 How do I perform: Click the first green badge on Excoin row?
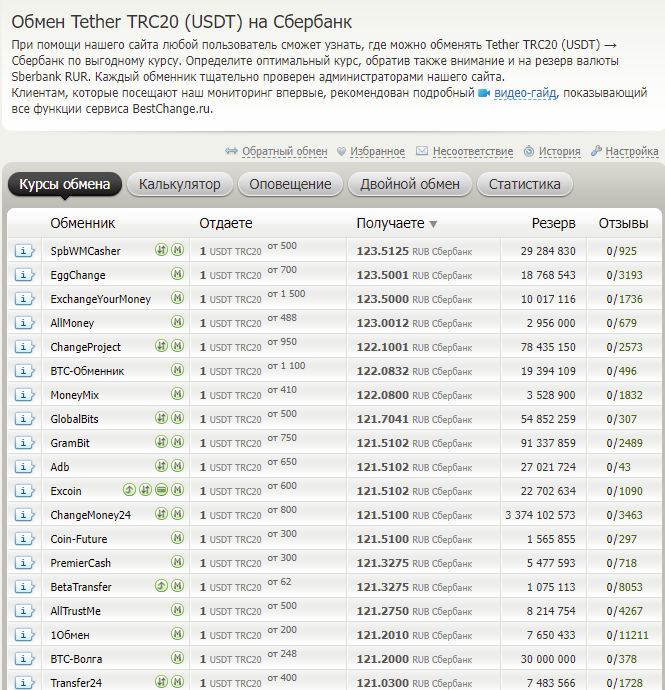pyautogui.click(x=129, y=491)
